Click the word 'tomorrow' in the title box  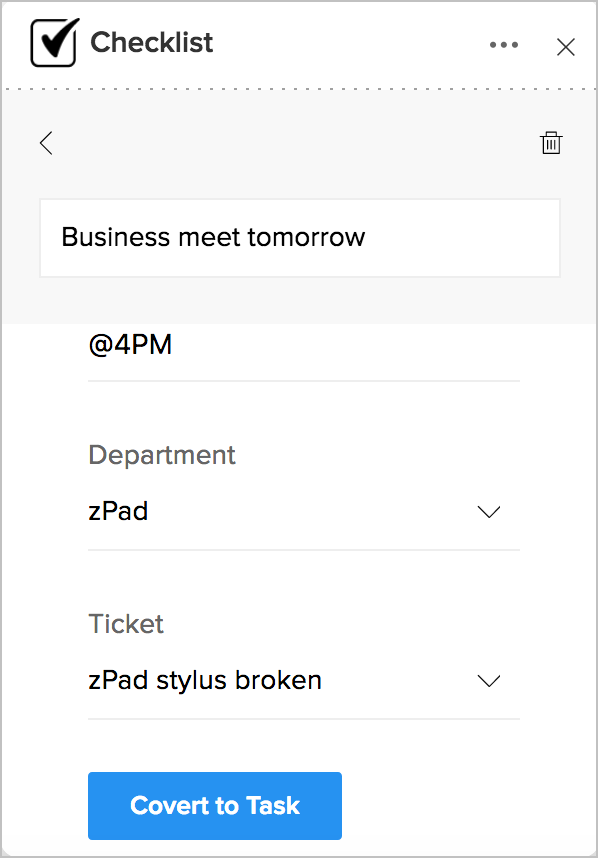click(x=306, y=237)
